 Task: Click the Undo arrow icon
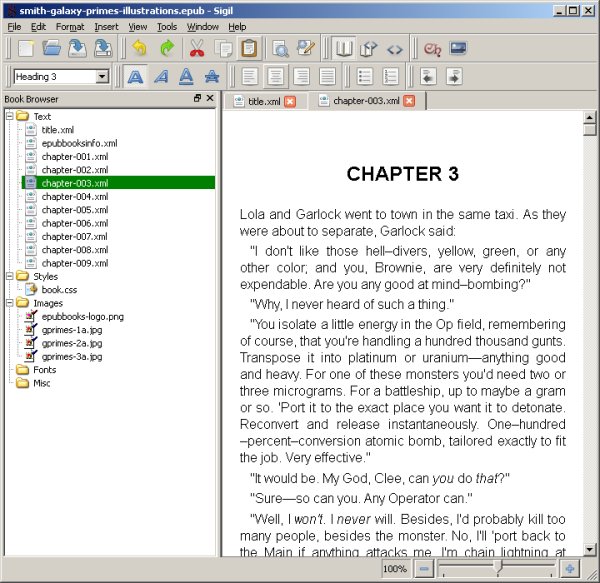point(140,48)
